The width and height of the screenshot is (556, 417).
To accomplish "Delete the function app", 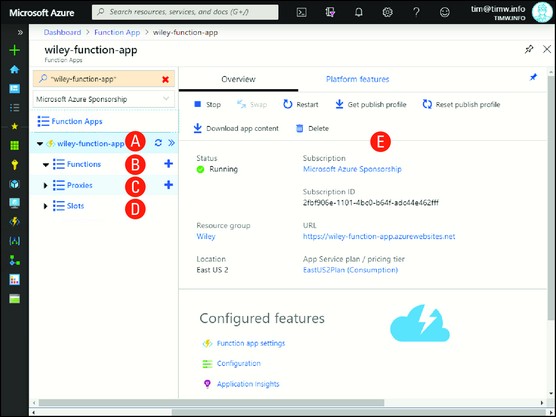I will 312,128.
